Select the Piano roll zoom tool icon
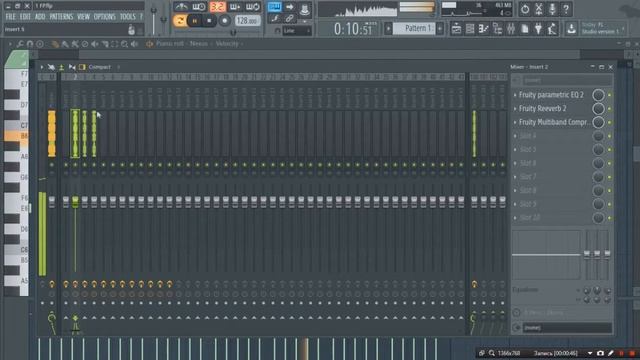Screen dimensions: 640x360 124,44
